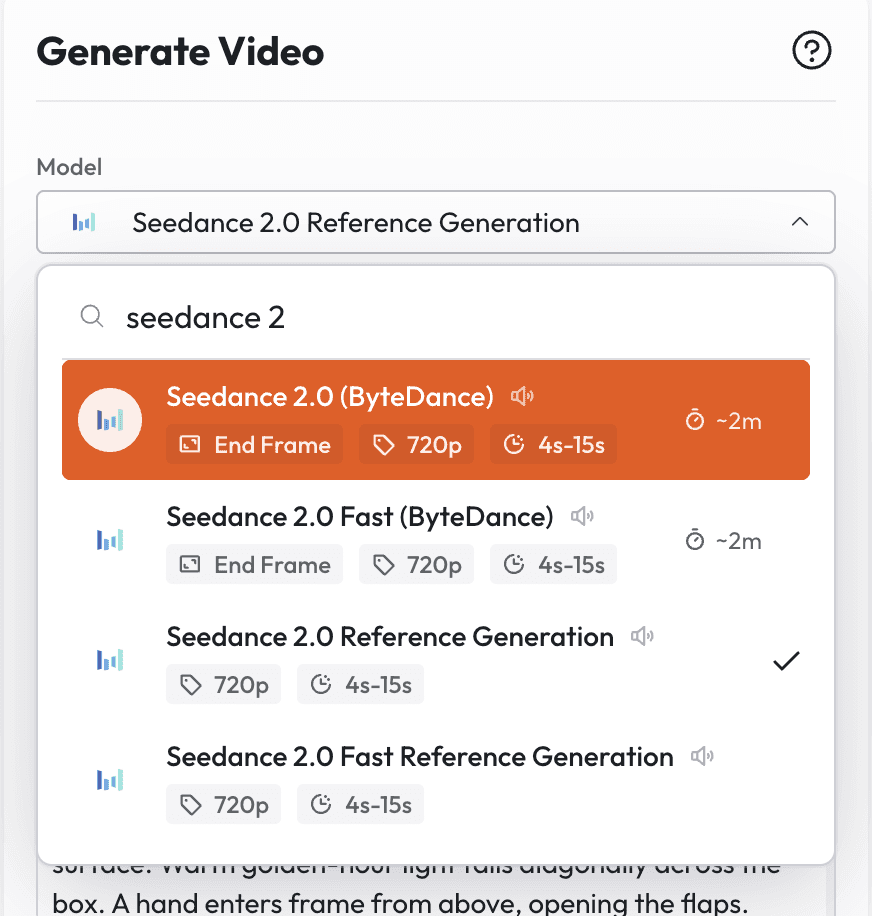Choose Seedance 2.0 Fast Reference Generation option

(436, 780)
